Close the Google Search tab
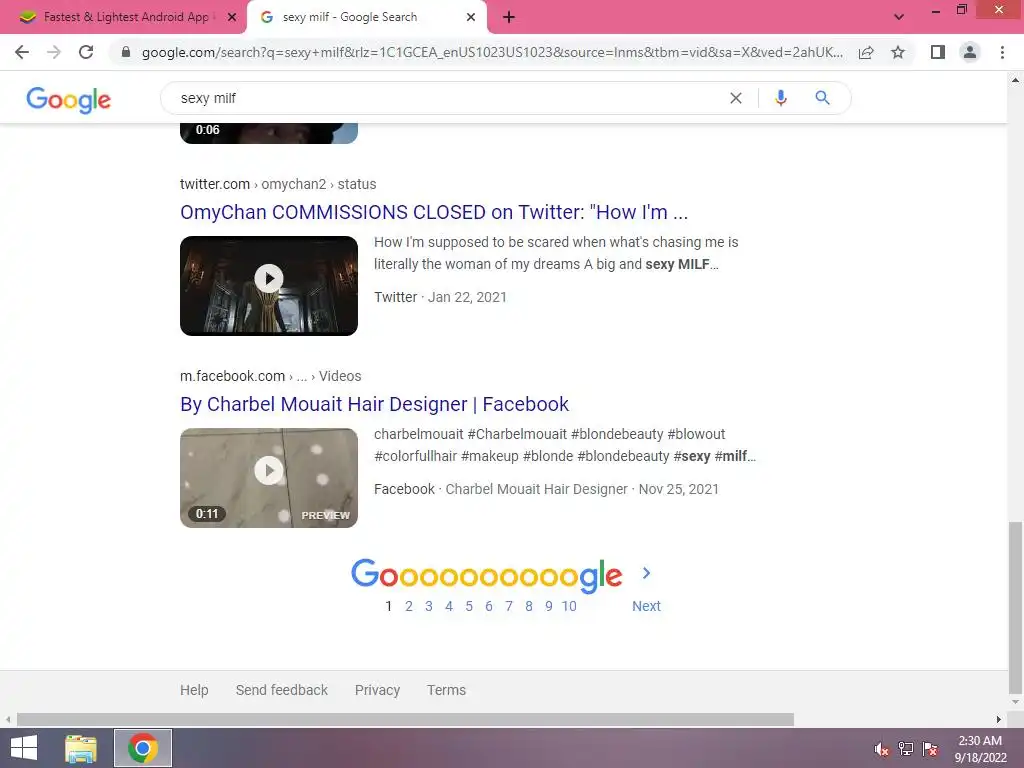 471,18
